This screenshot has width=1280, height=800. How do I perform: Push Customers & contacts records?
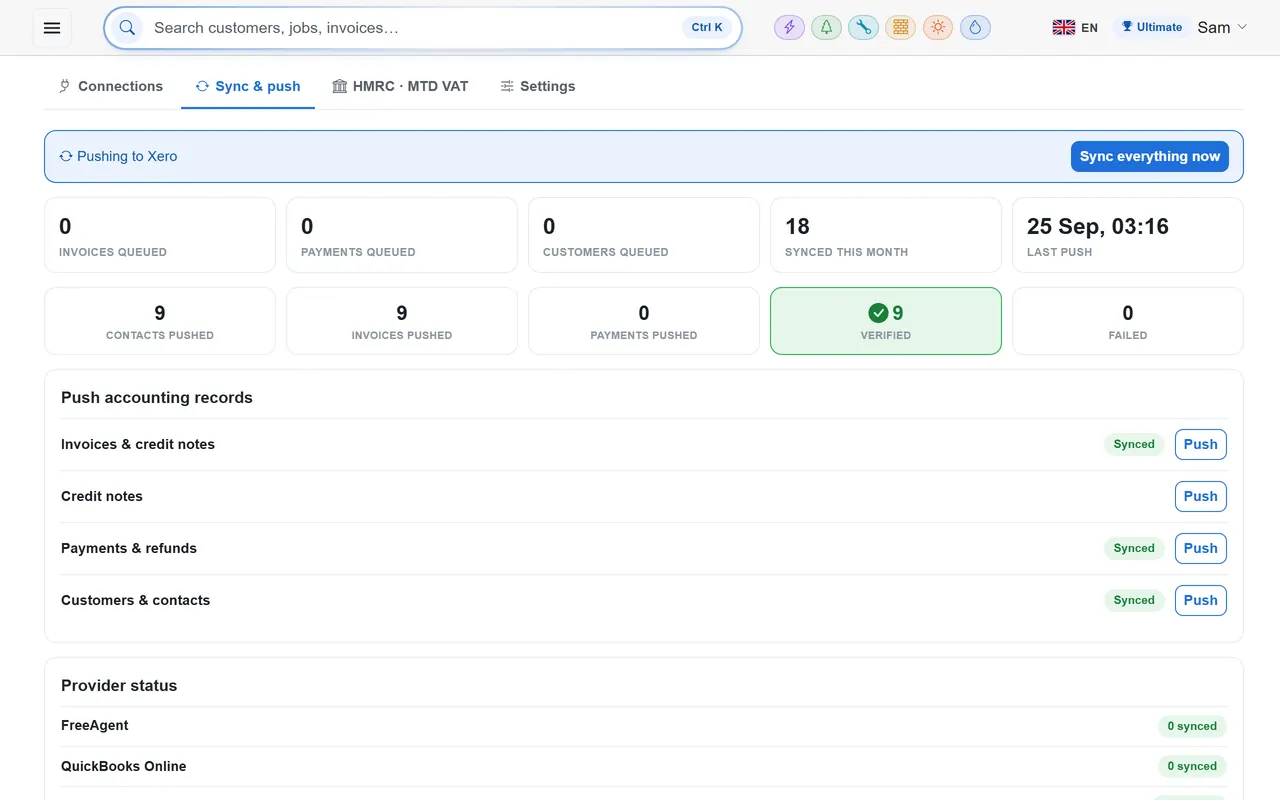pyautogui.click(x=1200, y=600)
